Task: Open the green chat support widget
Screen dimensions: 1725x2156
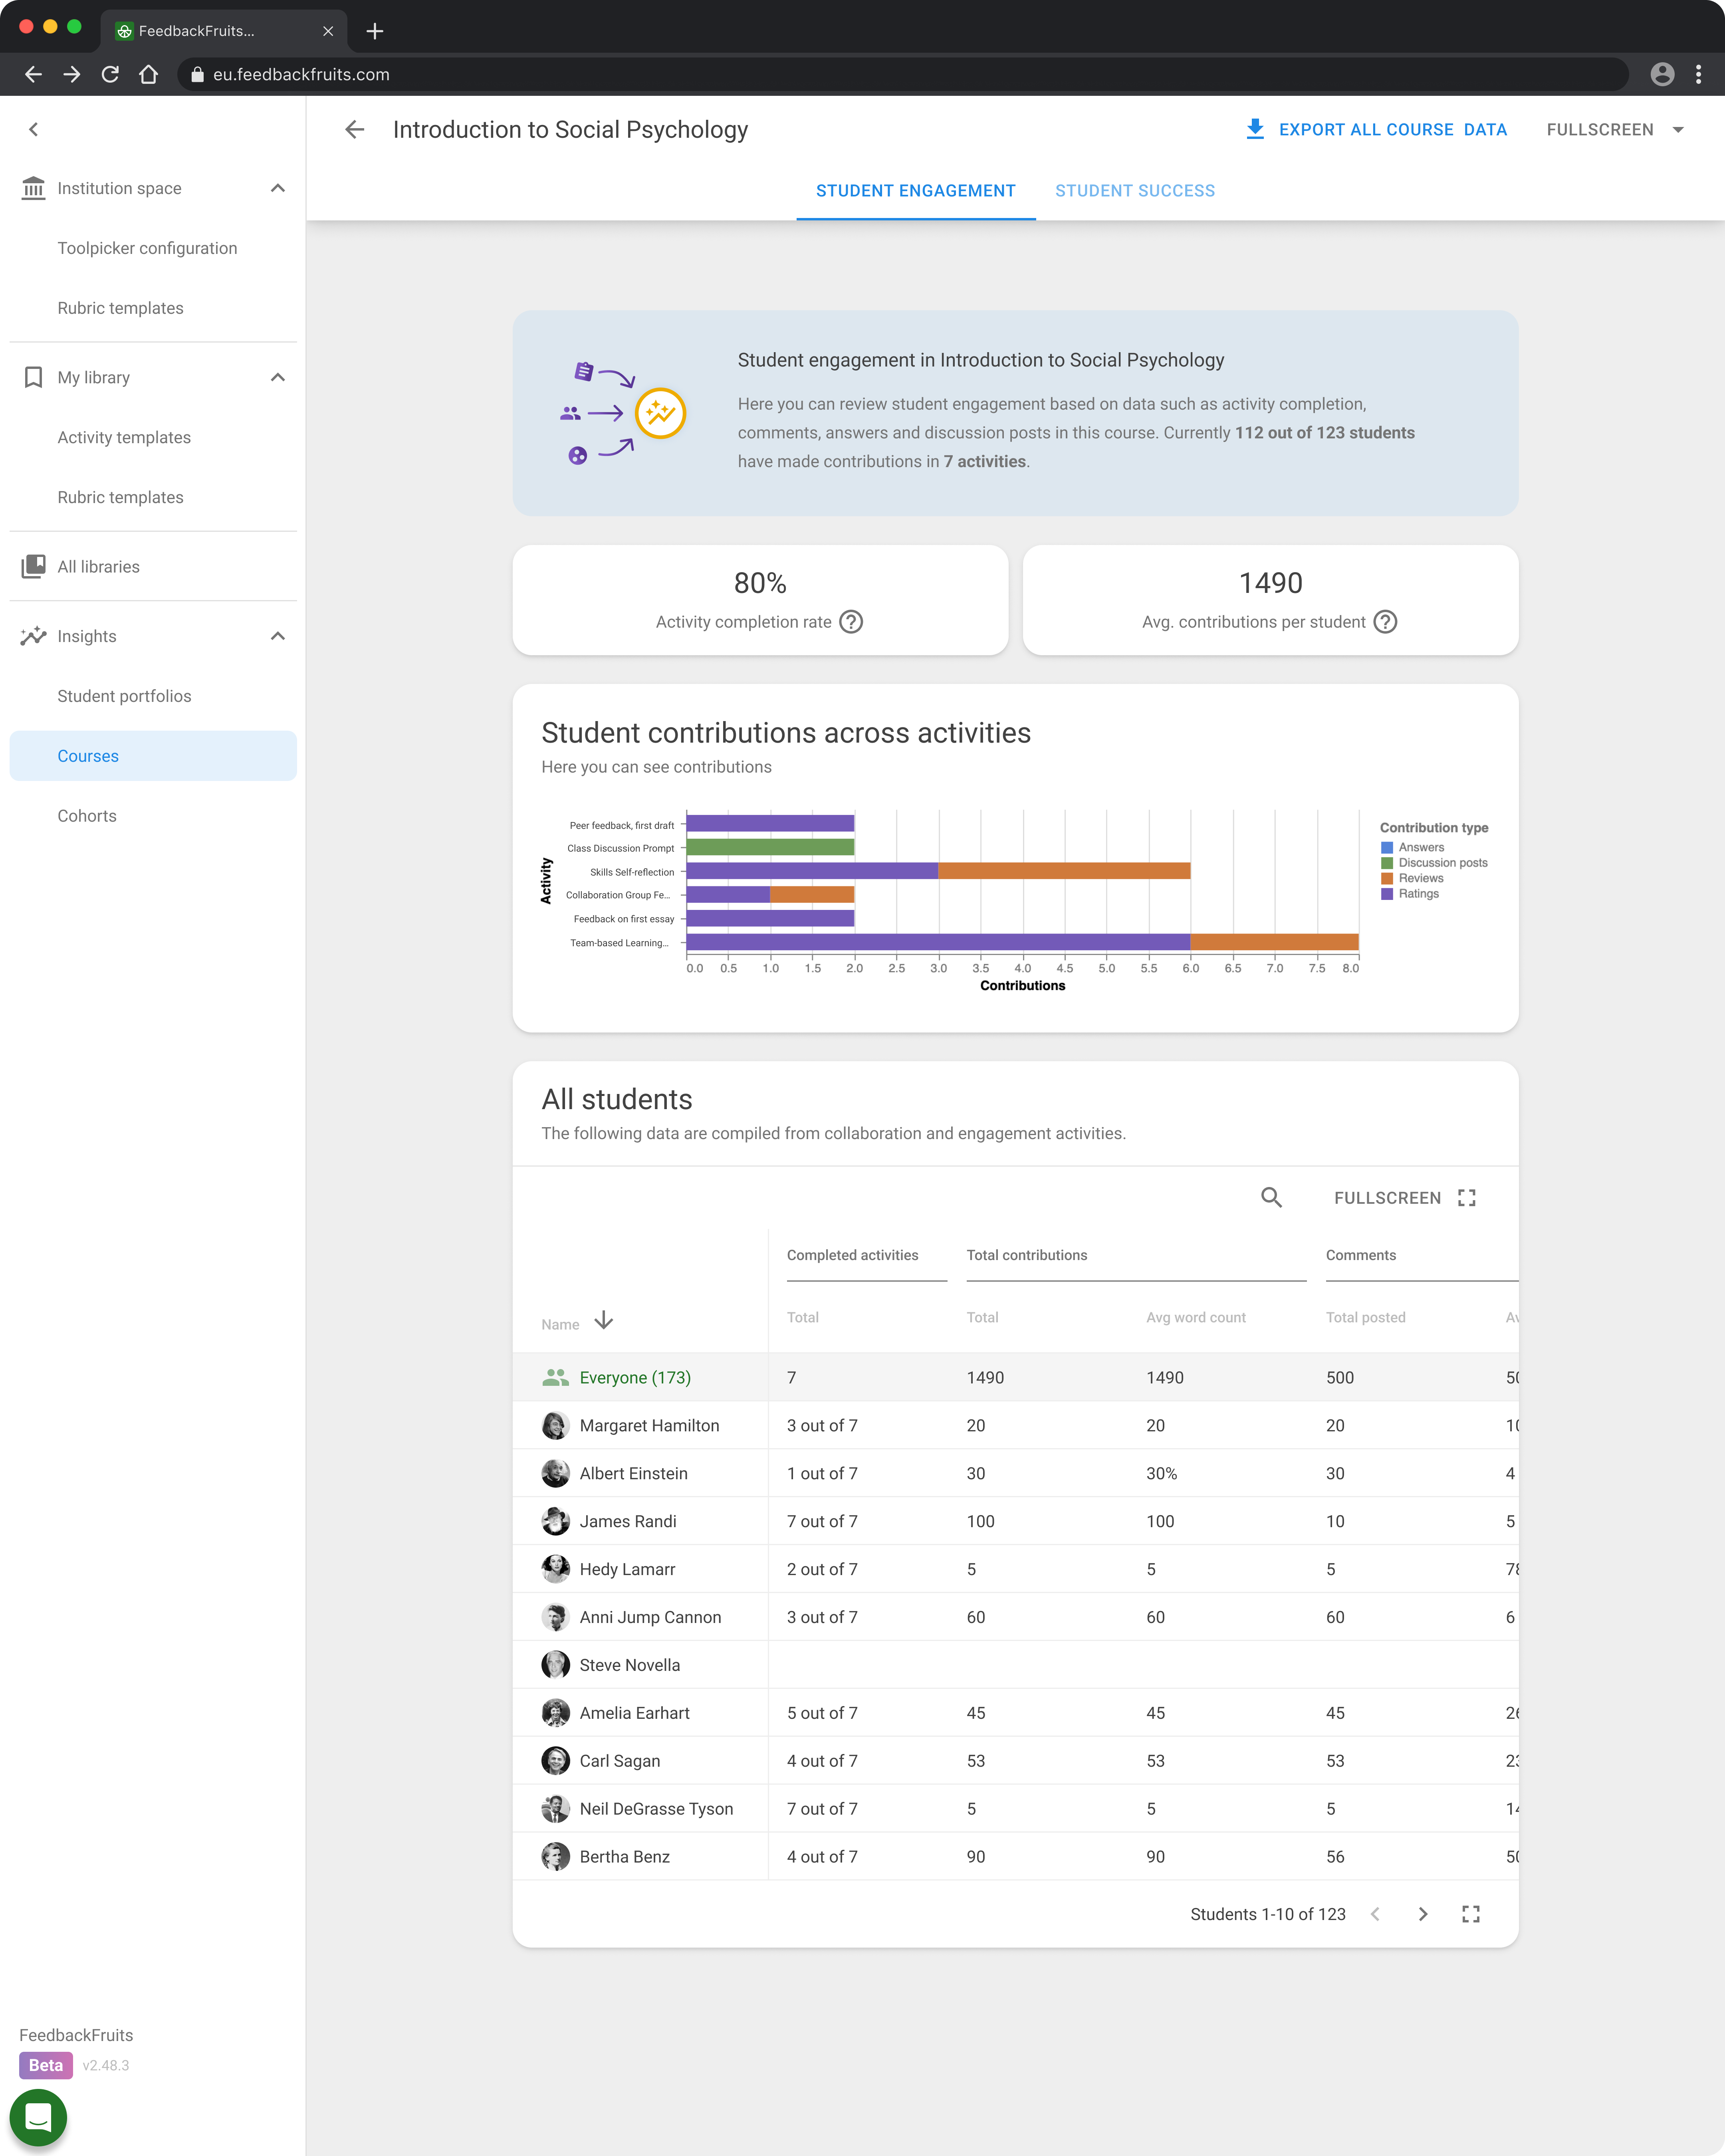Action: pos(38,2117)
